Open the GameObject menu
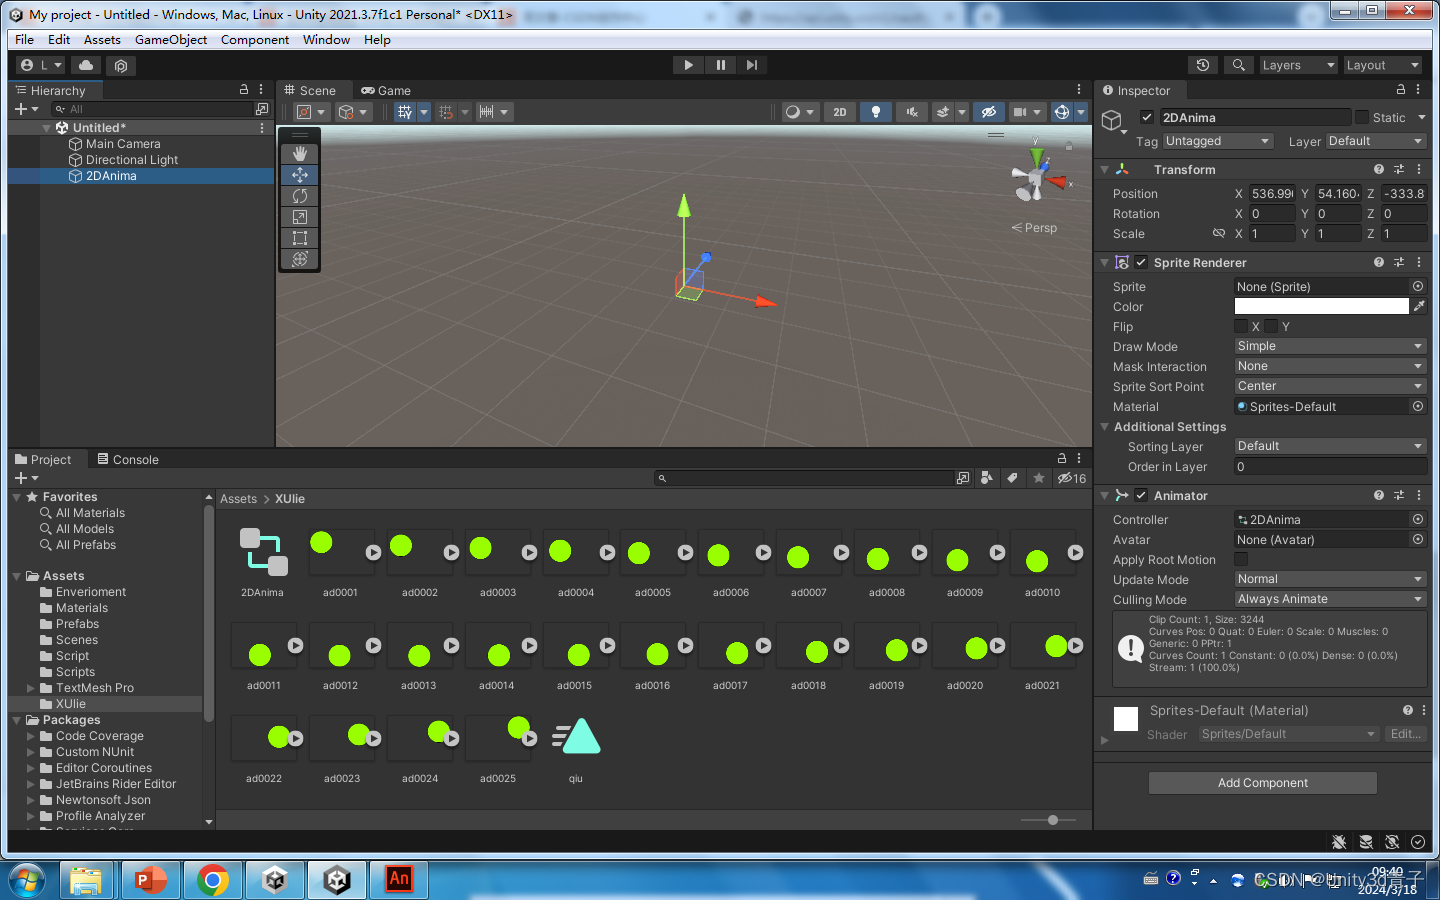This screenshot has width=1440, height=900. (x=171, y=40)
